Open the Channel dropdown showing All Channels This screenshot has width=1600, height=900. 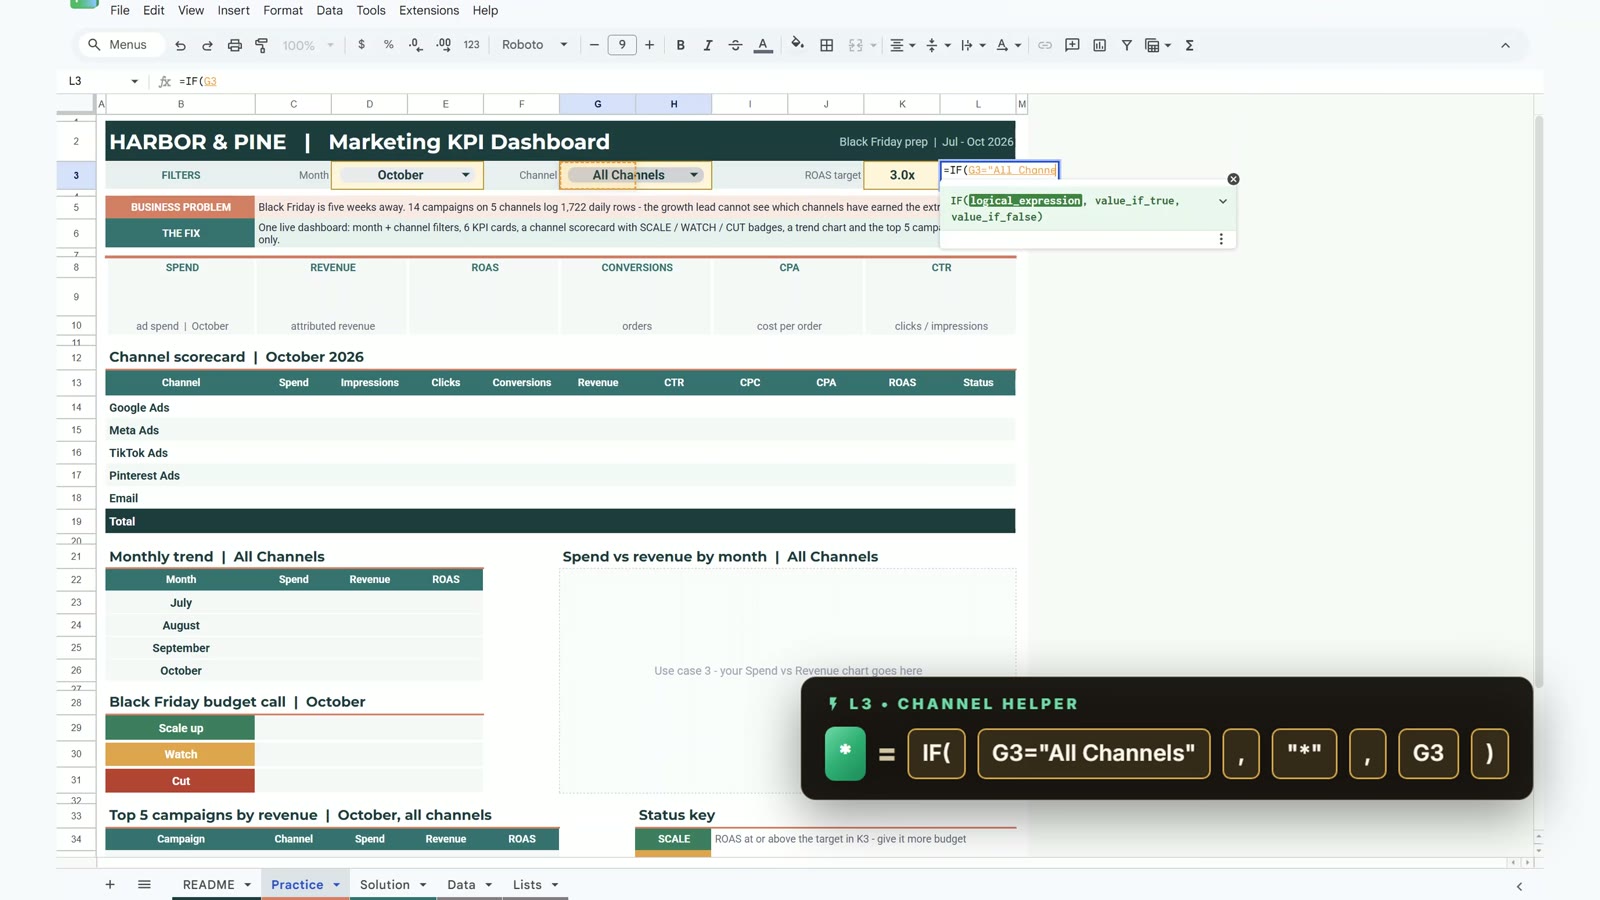coord(635,175)
